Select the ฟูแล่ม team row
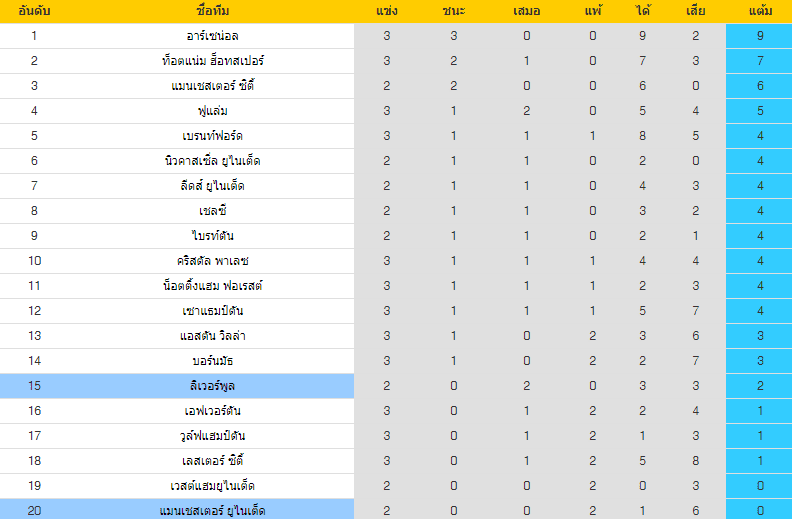 pos(396,111)
